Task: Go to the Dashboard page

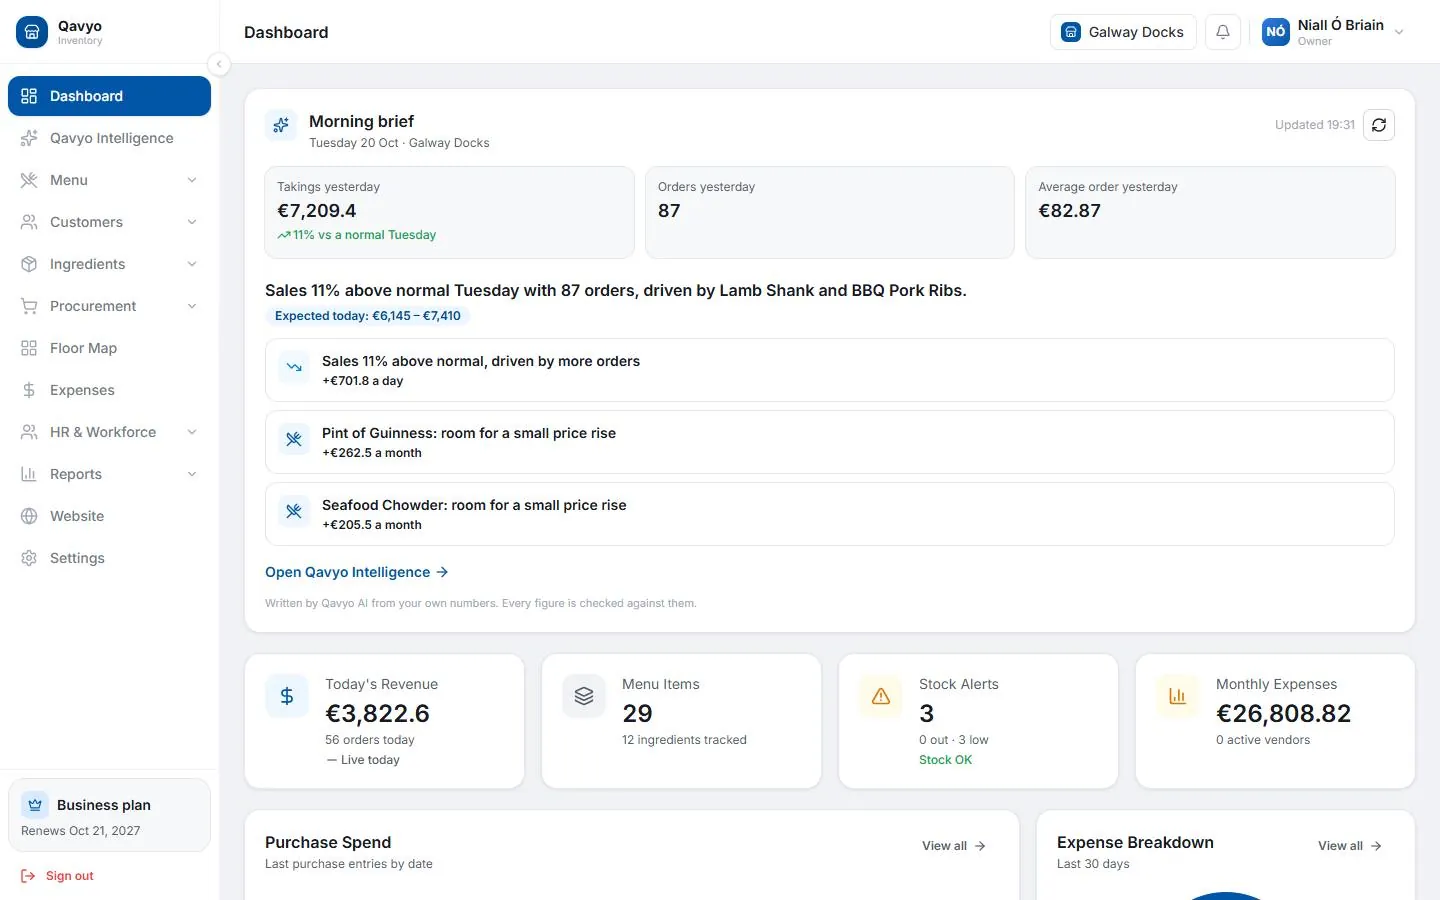Action: pyautogui.click(x=109, y=96)
